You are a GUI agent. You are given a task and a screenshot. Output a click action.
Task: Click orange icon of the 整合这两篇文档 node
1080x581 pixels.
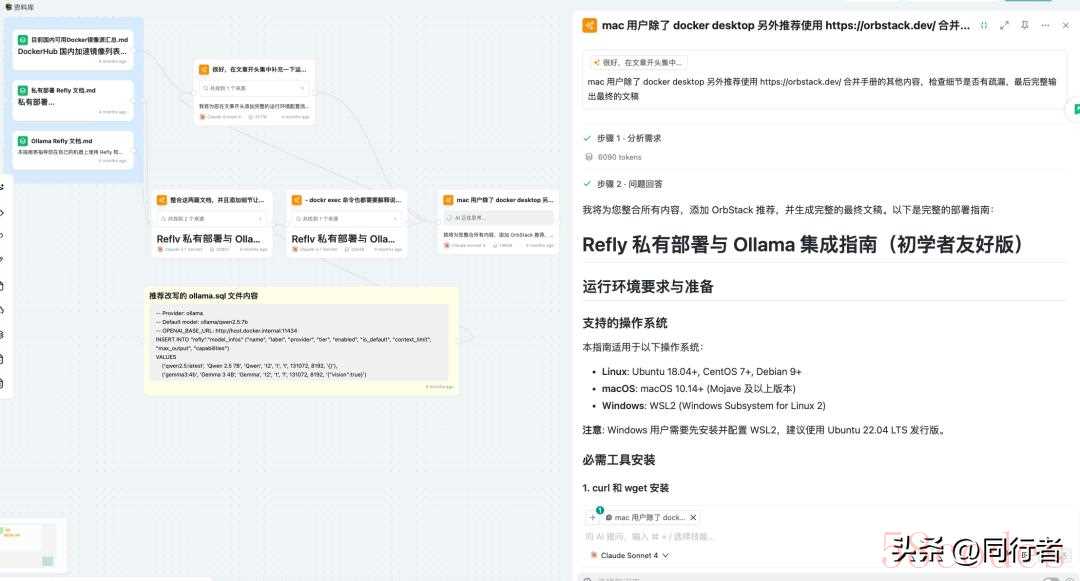(162, 200)
